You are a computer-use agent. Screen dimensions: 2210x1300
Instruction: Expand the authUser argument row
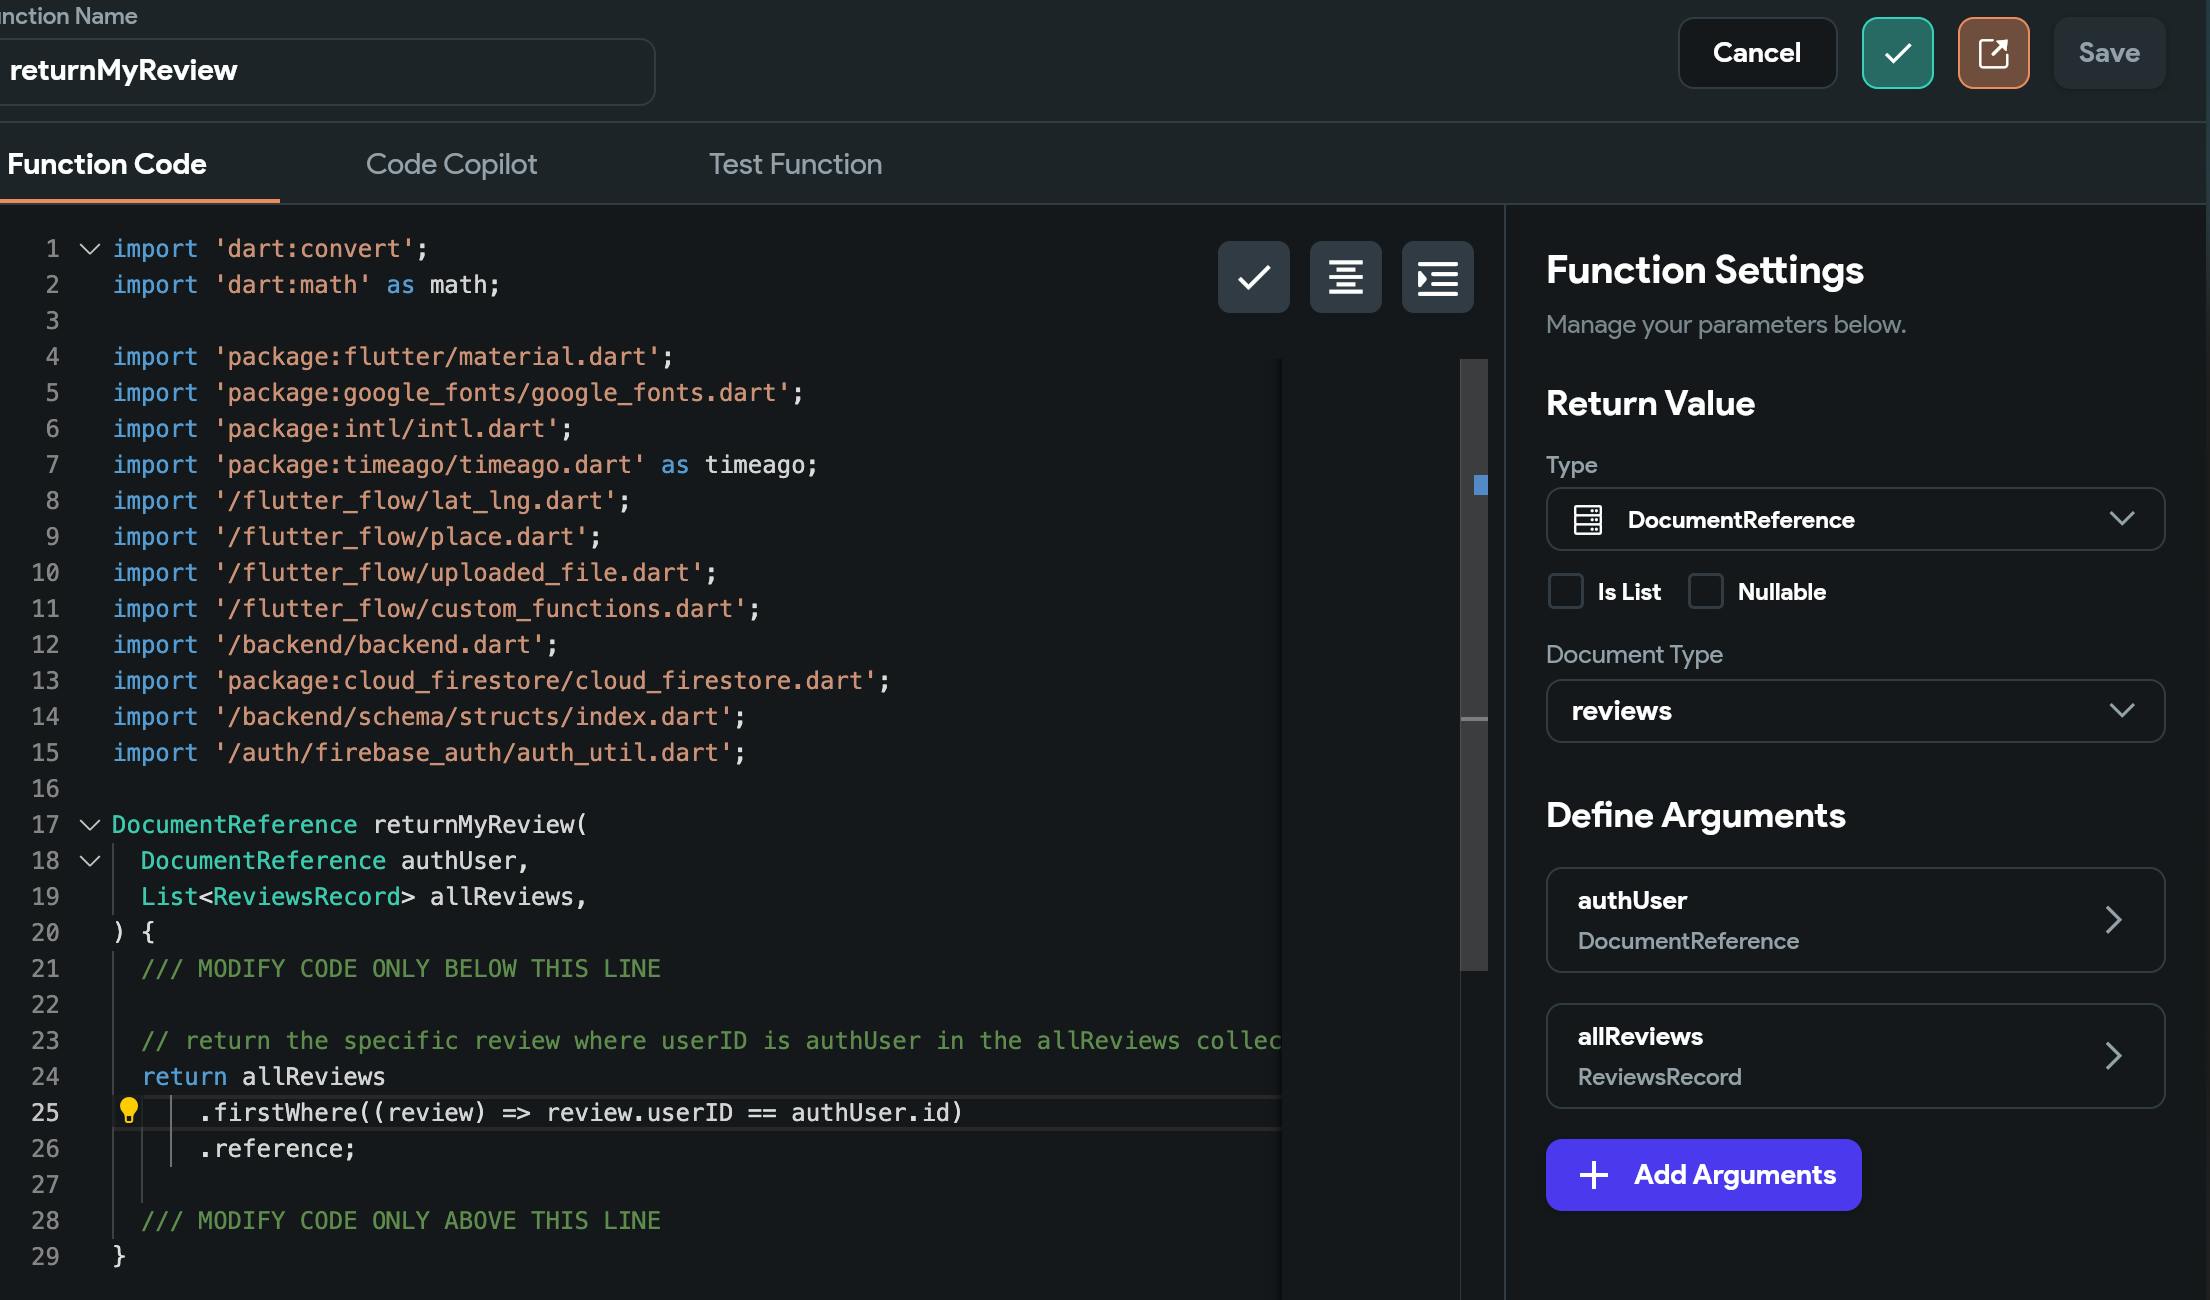[1855, 920]
